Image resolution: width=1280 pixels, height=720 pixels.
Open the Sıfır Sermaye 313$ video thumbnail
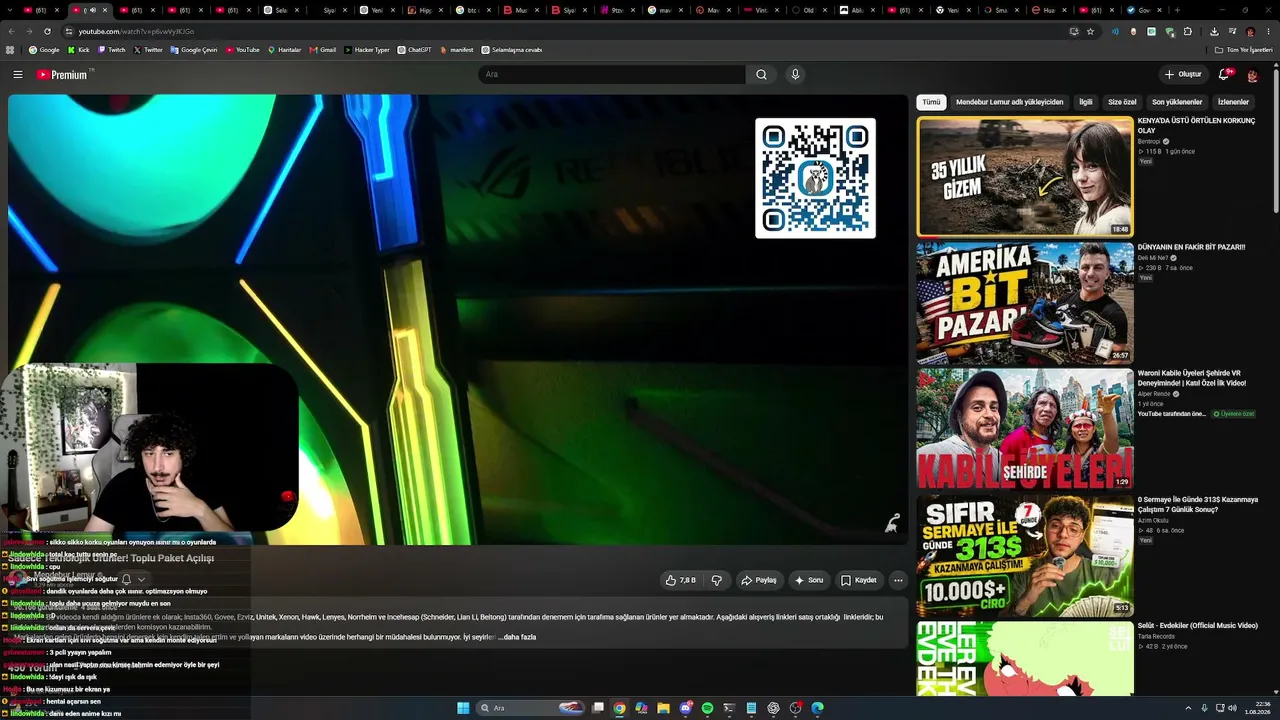(1025, 555)
